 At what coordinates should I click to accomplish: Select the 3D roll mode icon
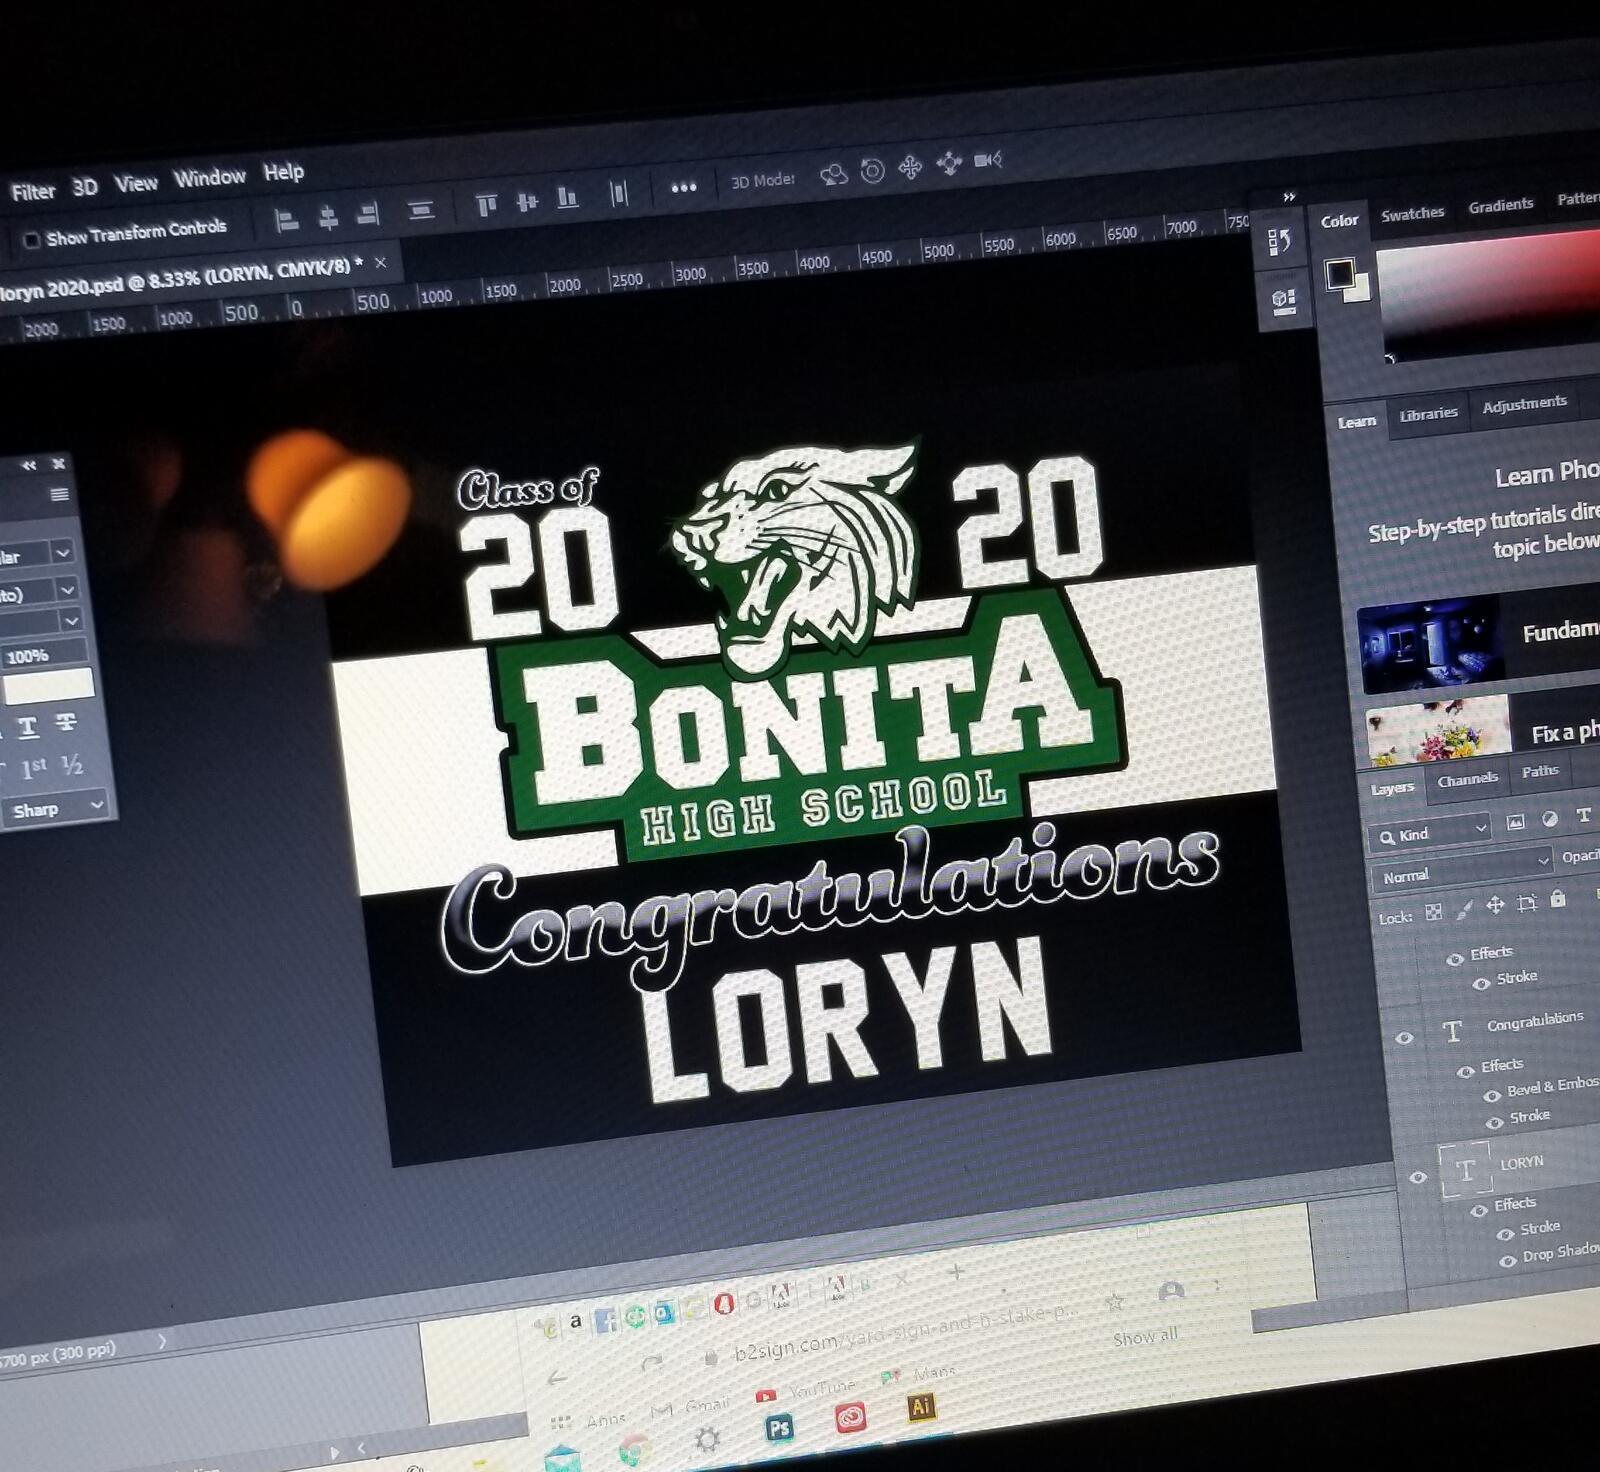(x=872, y=171)
